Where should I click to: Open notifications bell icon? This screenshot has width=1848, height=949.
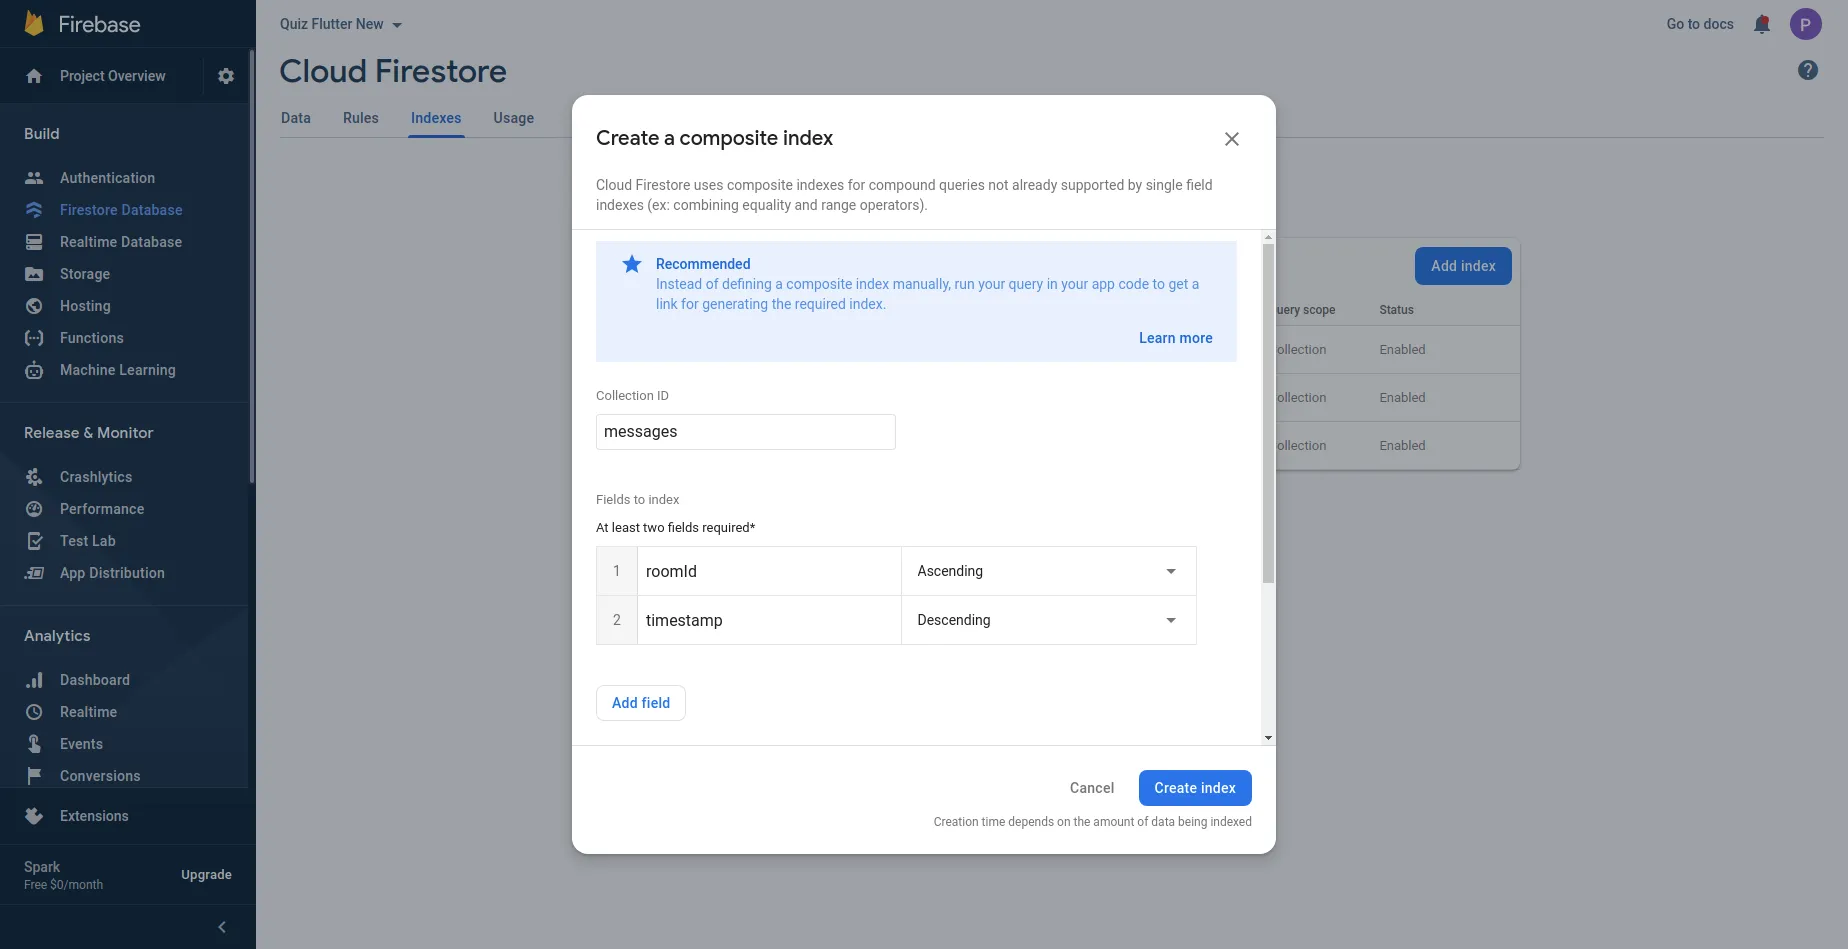pyautogui.click(x=1762, y=24)
